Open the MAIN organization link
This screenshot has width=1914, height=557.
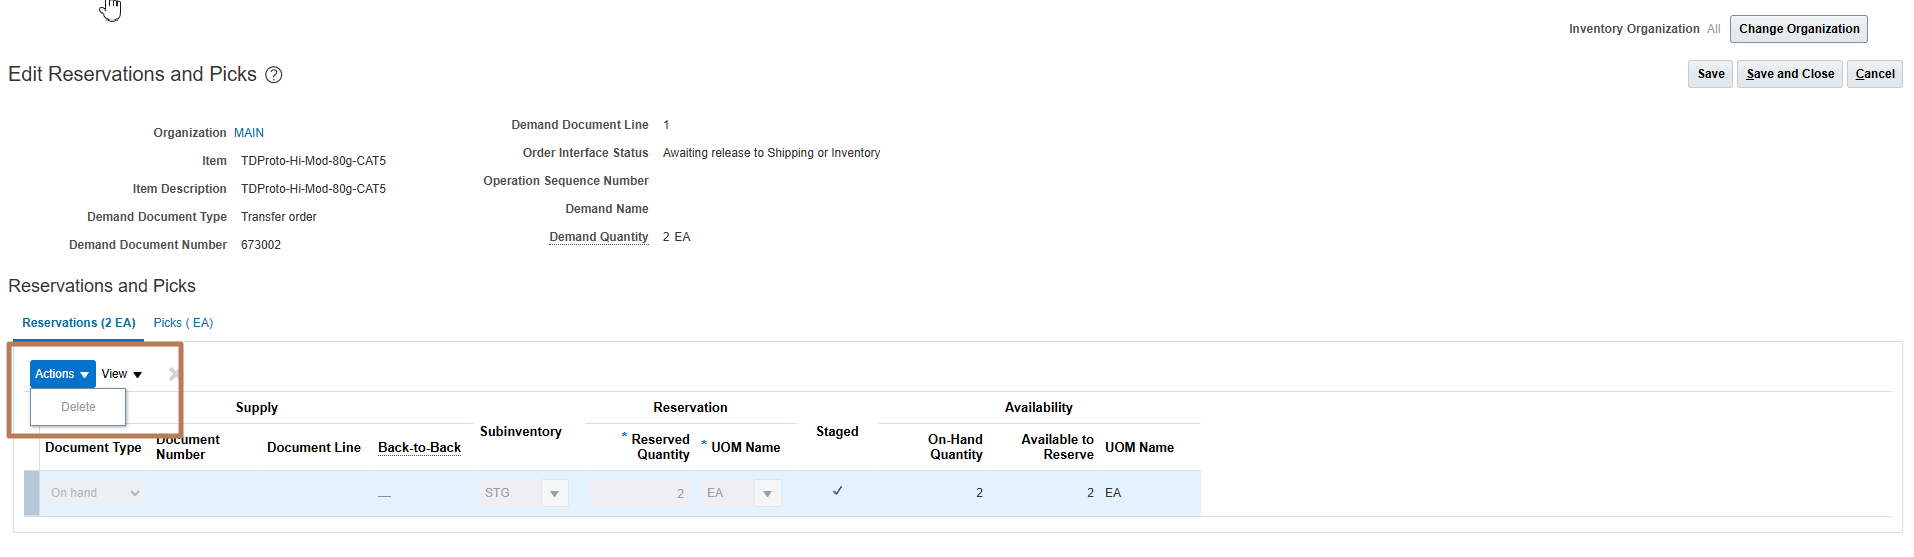pyautogui.click(x=249, y=133)
